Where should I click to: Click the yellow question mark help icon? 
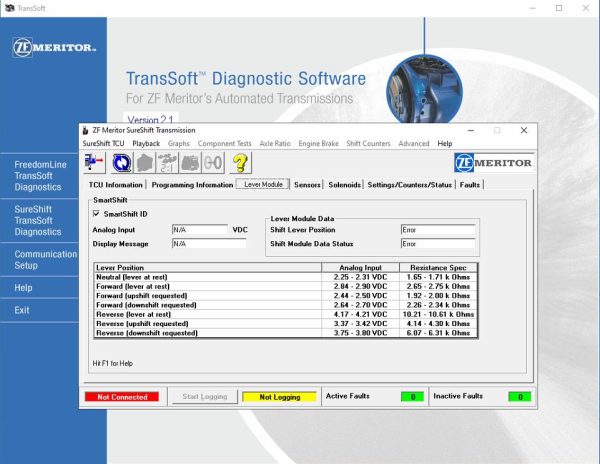[240, 163]
